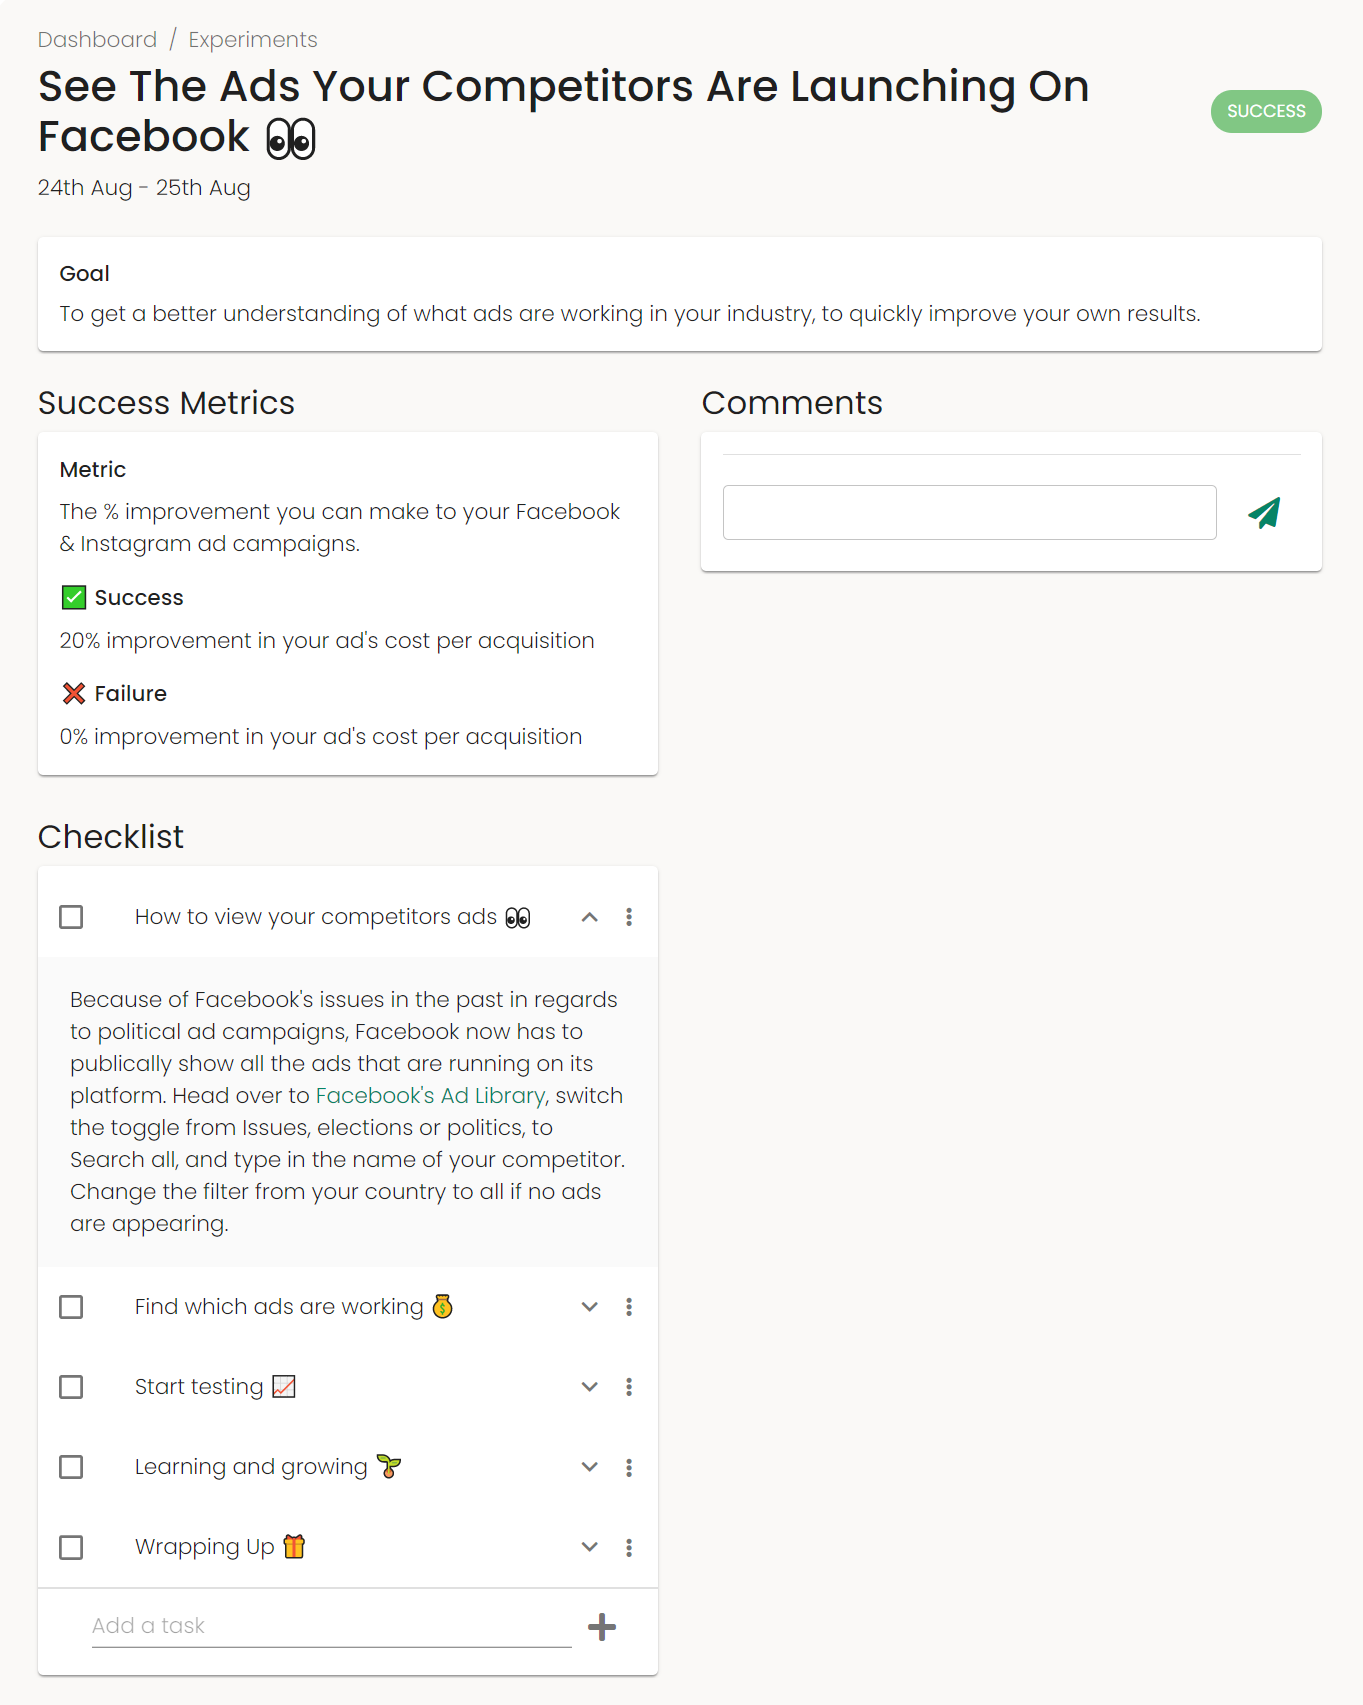The image size is (1363, 1705).
Task: Open Facebook's Ad Library link
Action: click(431, 1096)
